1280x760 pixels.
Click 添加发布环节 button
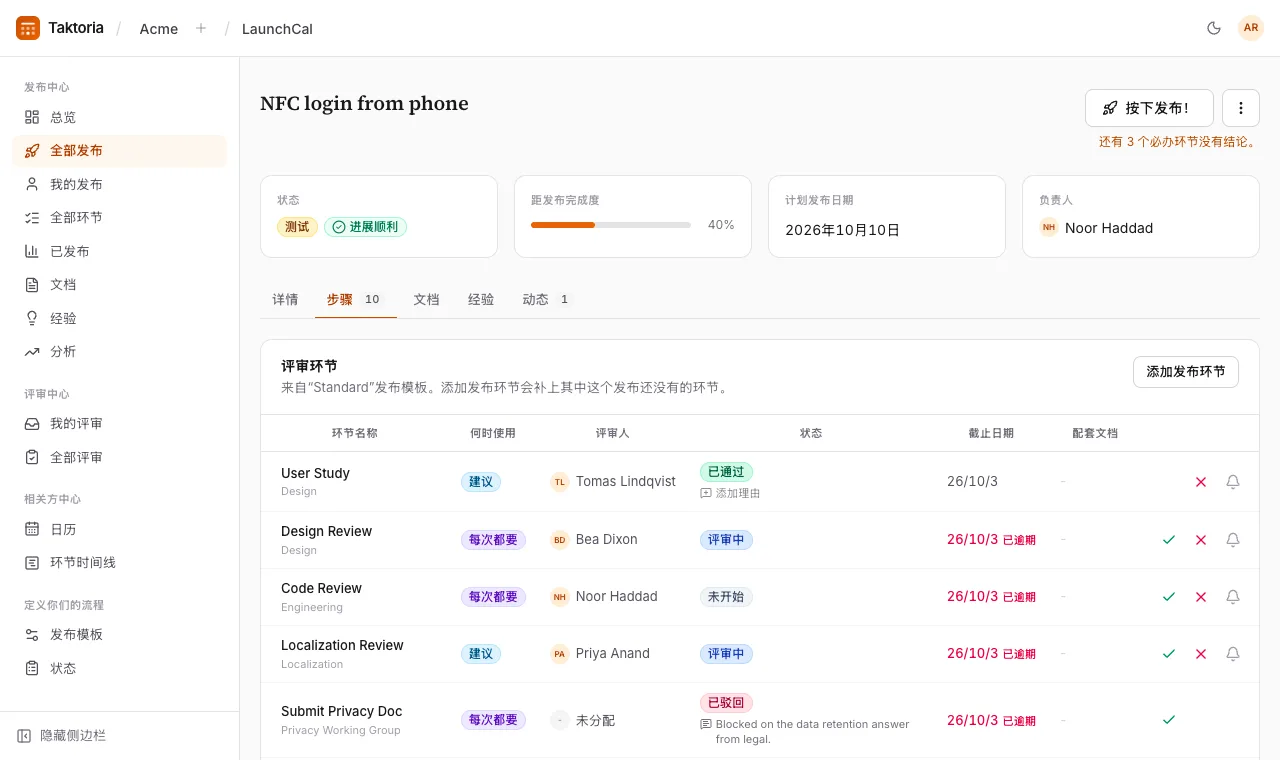coord(1186,372)
